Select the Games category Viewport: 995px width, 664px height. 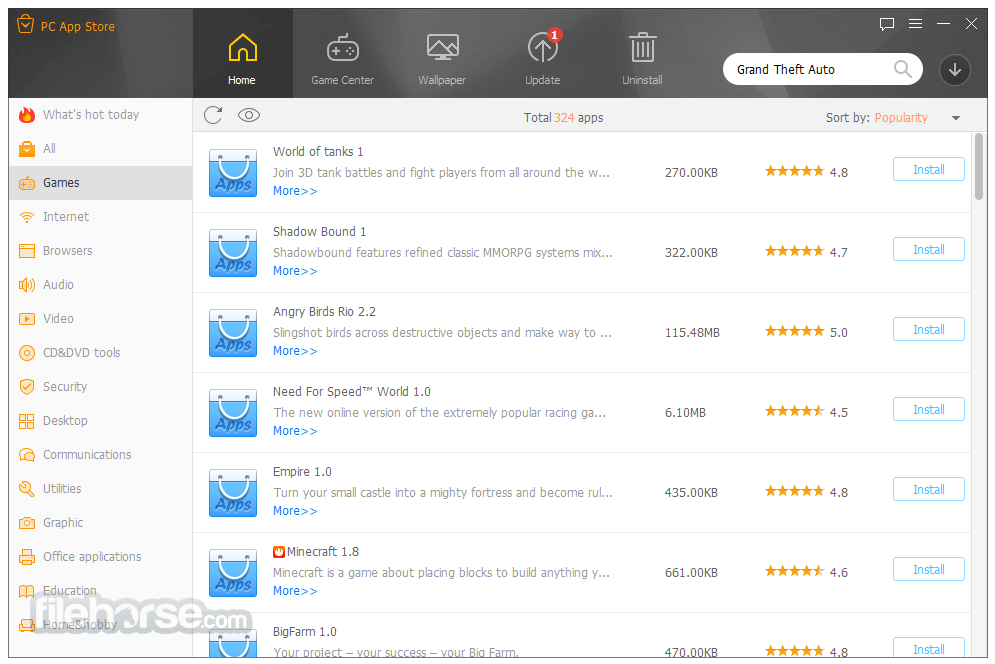pyautogui.click(x=101, y=183)
